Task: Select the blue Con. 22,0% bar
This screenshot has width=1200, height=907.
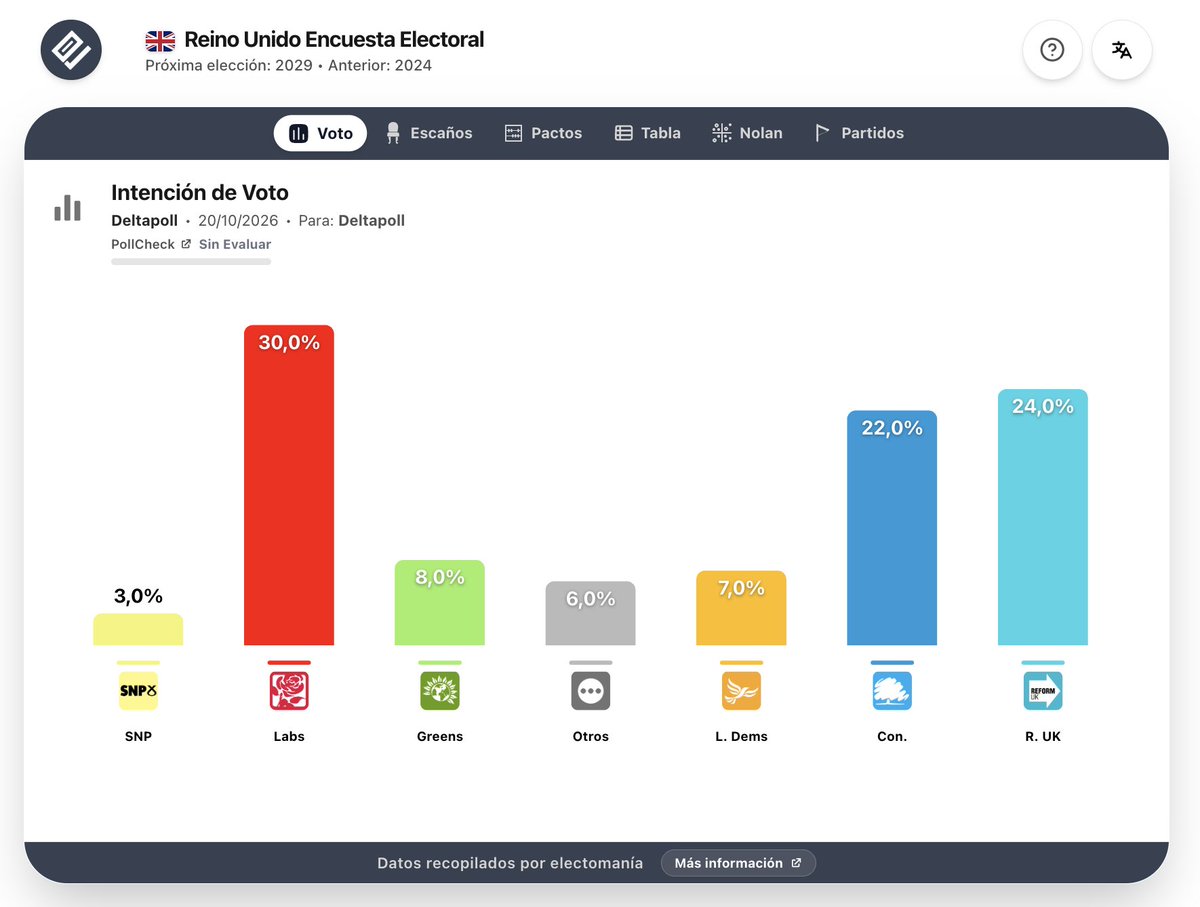Action: (x=892, y=528)
